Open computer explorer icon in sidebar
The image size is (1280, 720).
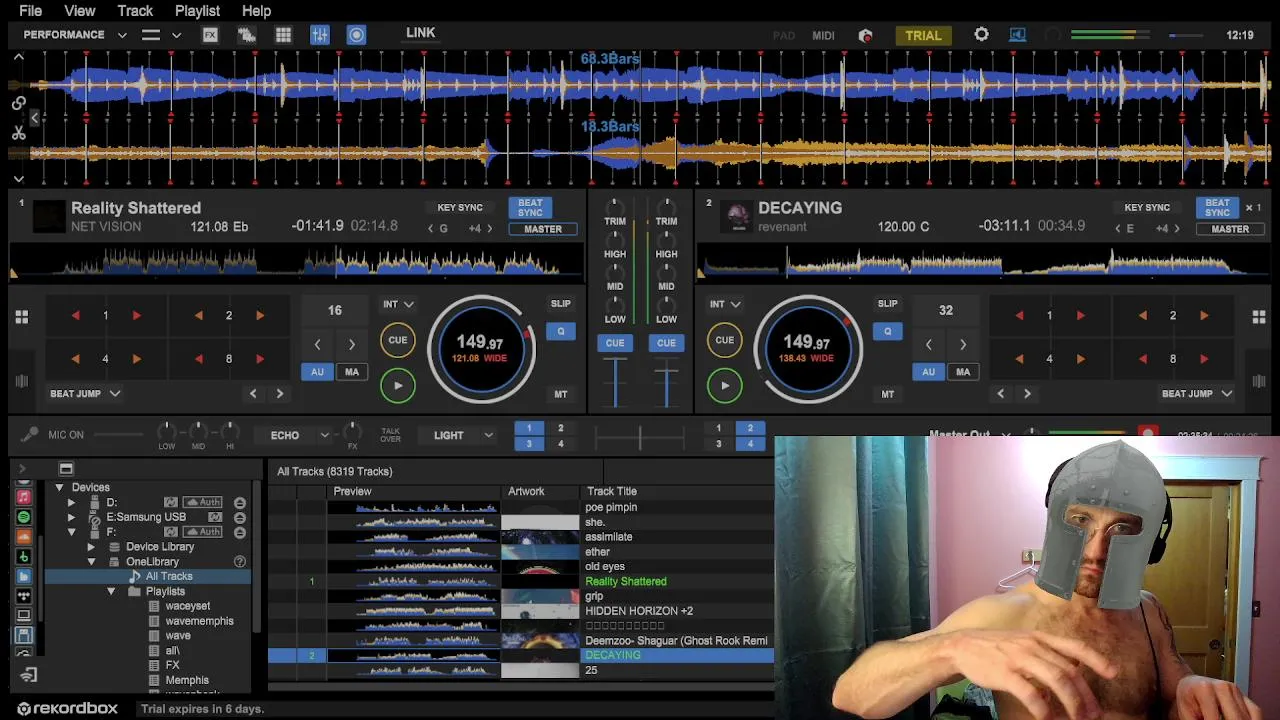[24, 615]
